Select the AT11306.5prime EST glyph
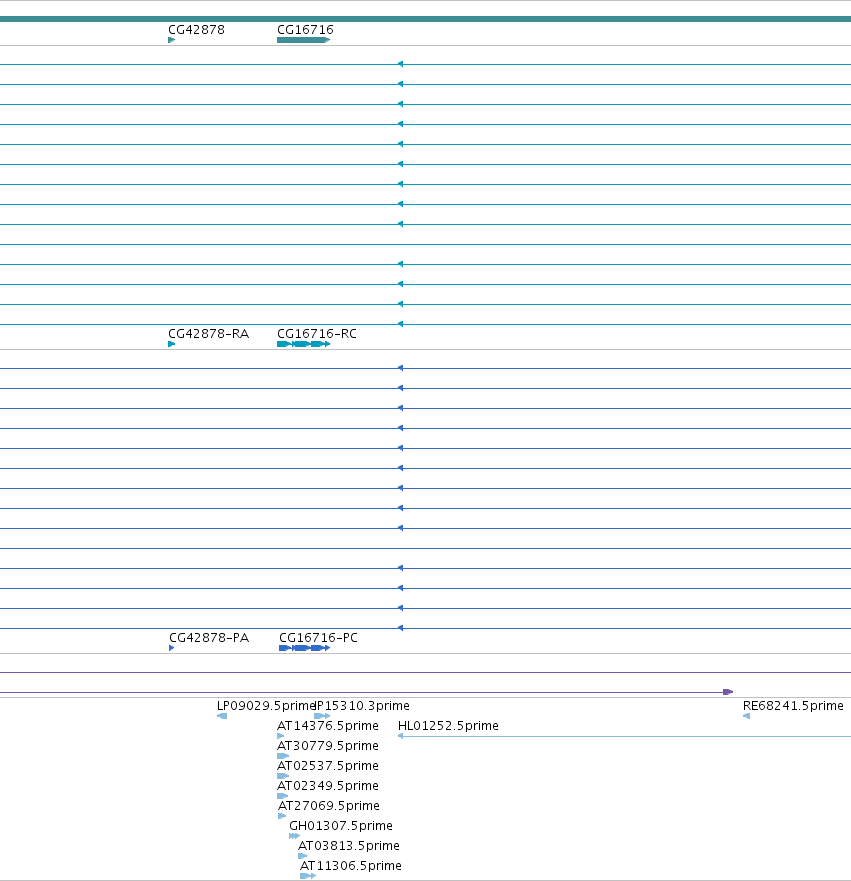This screenshot has width=851, height=881. coord(308,876)
